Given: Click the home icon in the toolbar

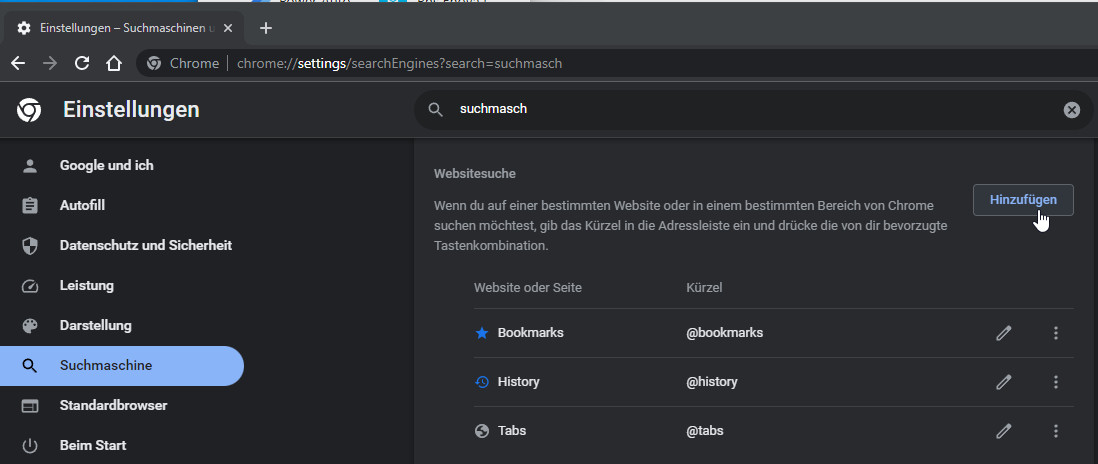Looking at the screenshot, I should point(114,63).
